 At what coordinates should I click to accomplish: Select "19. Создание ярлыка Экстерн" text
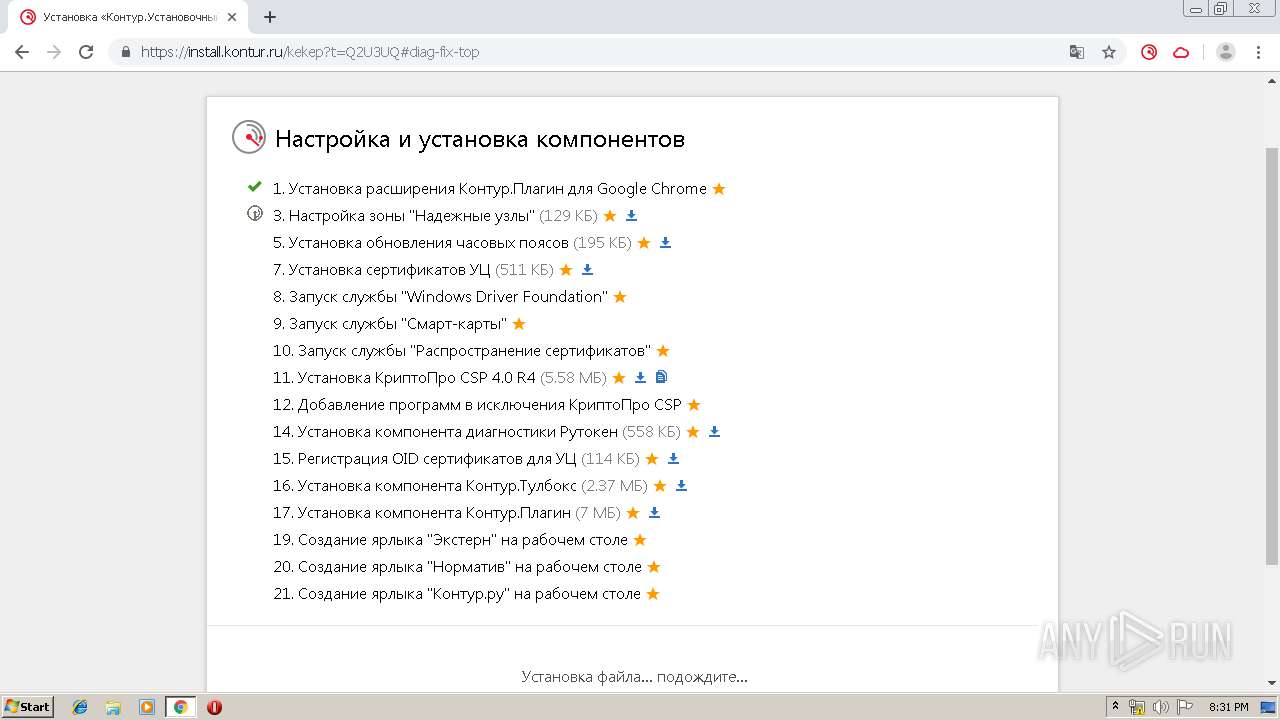coord(450,539)
